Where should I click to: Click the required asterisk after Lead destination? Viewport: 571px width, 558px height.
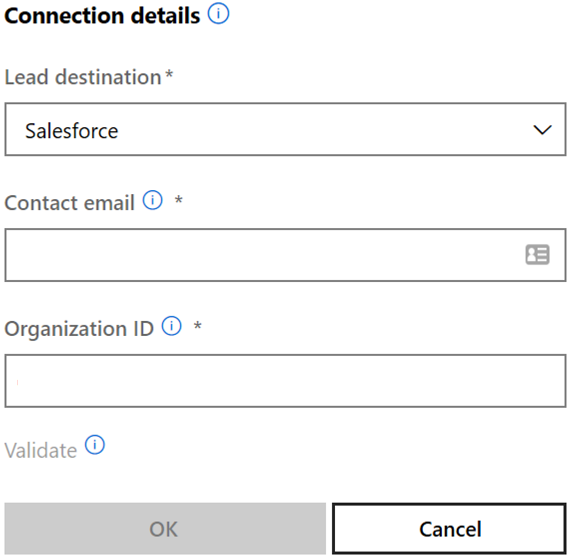pyautogui.click(x=169, y=74)
